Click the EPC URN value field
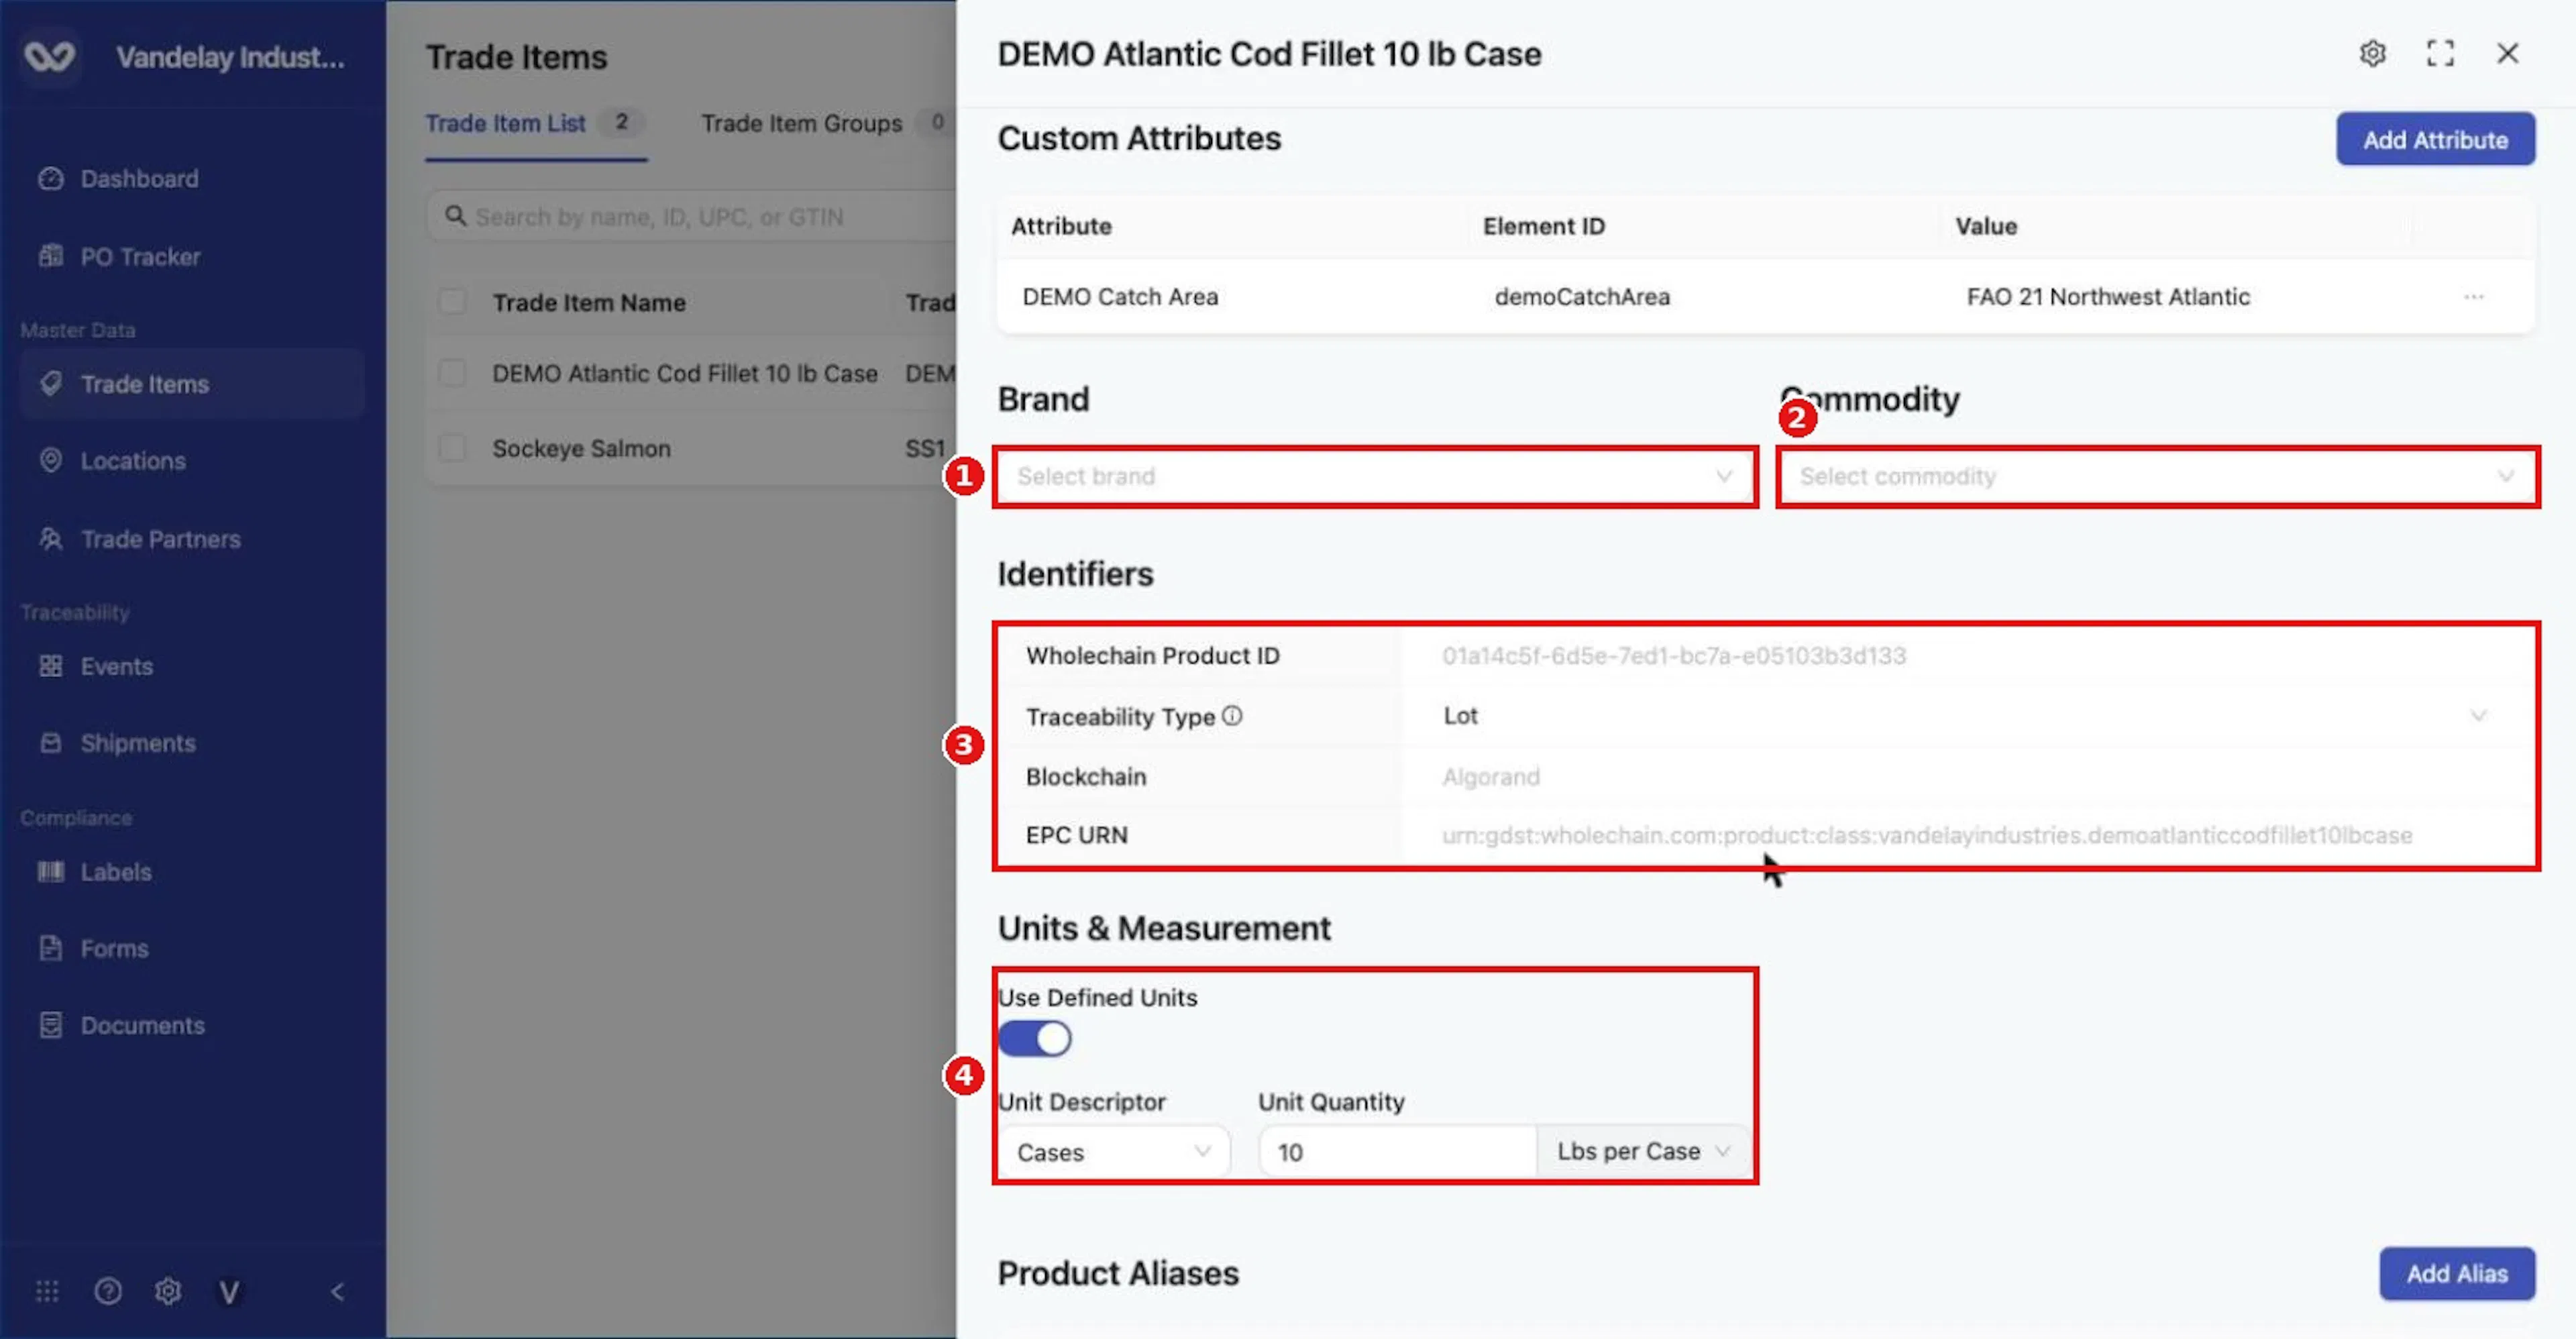Viewport: 2576px width, 1339px height. (1926, 835)
